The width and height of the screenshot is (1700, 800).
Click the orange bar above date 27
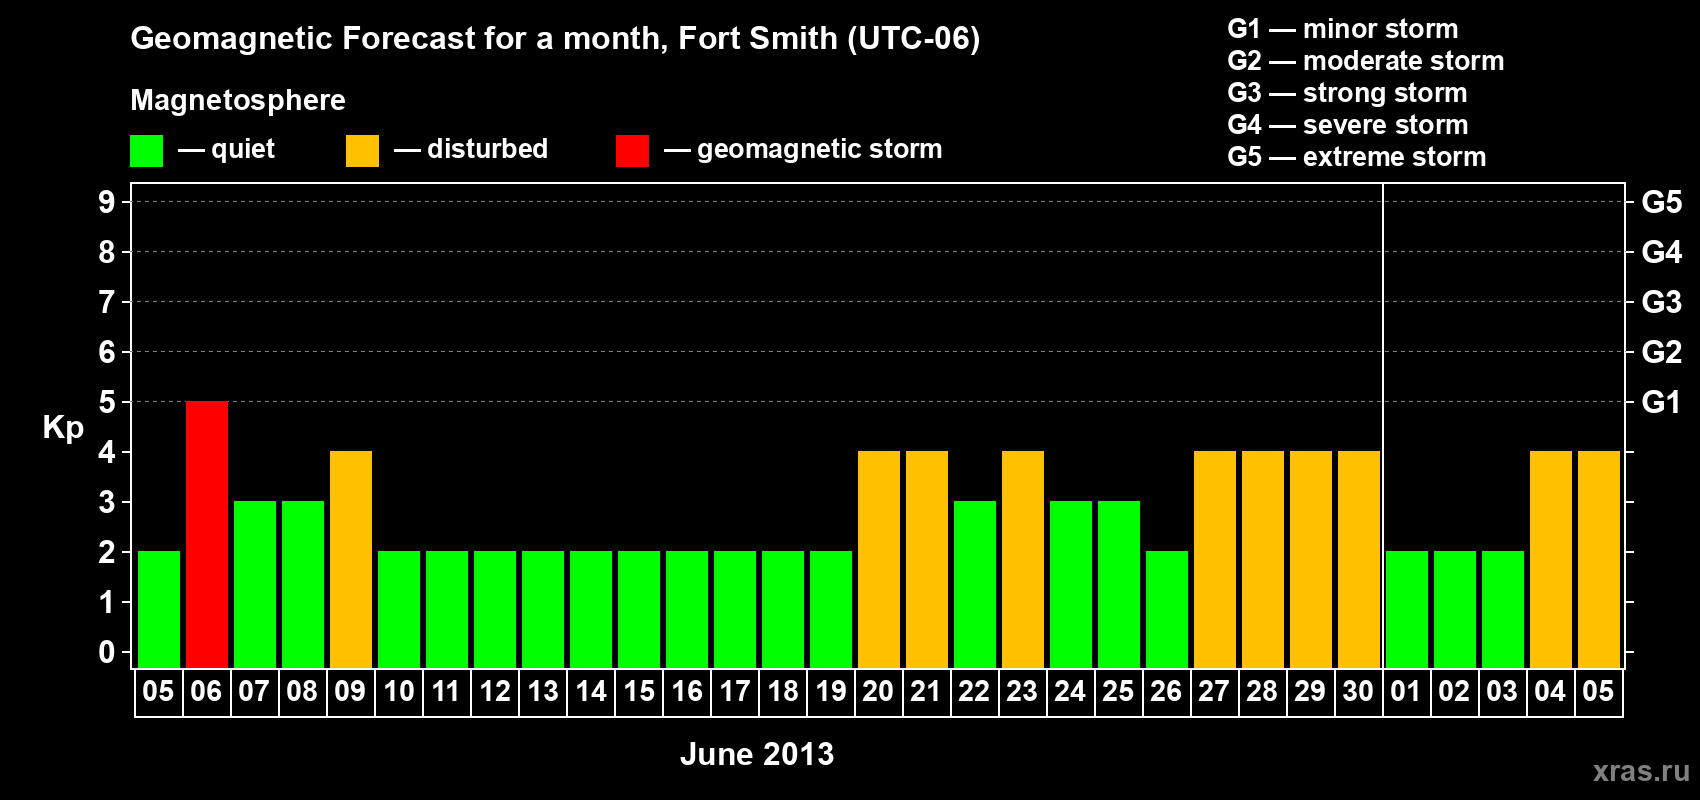1215,559
